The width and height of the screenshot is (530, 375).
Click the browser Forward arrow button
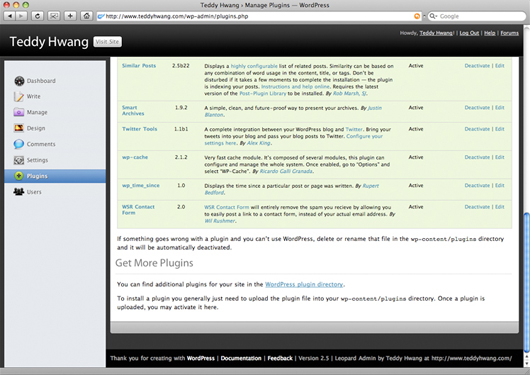point(21,16)
